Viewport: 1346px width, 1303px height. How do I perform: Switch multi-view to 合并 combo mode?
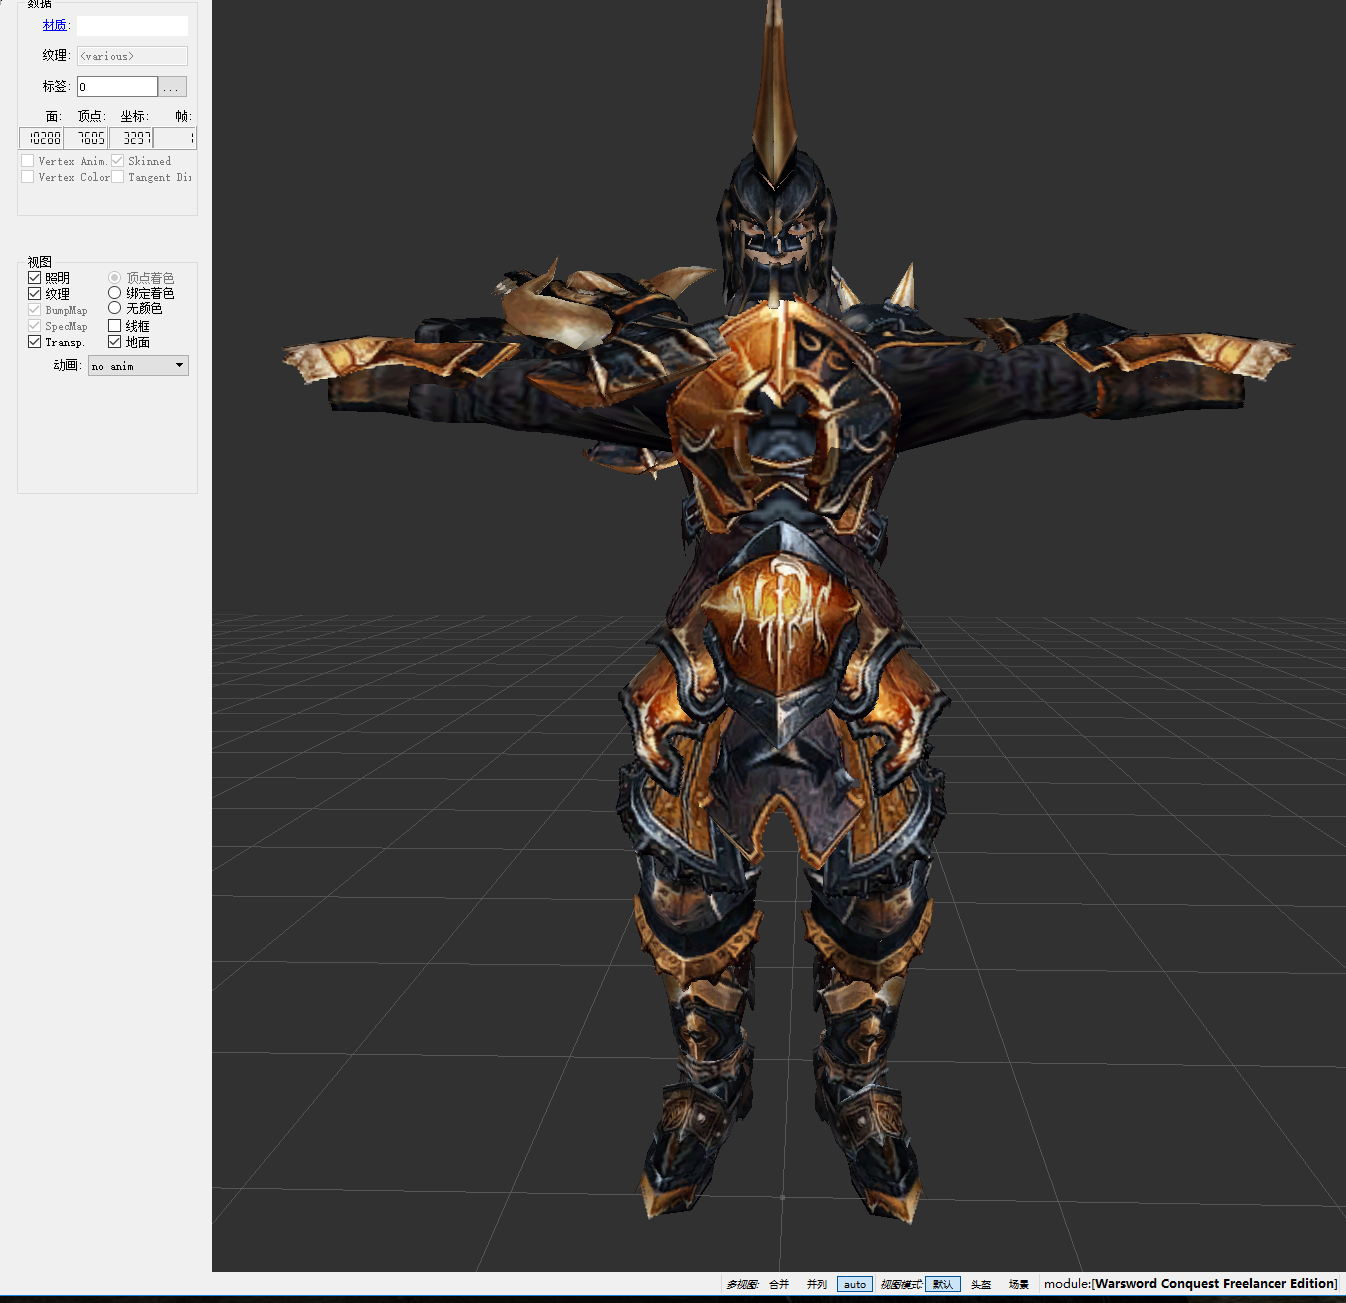(x=779, y=1285)
